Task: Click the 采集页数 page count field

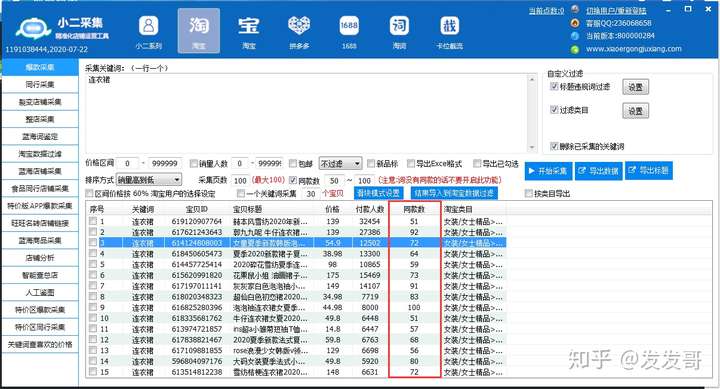Action: (240, 180)
